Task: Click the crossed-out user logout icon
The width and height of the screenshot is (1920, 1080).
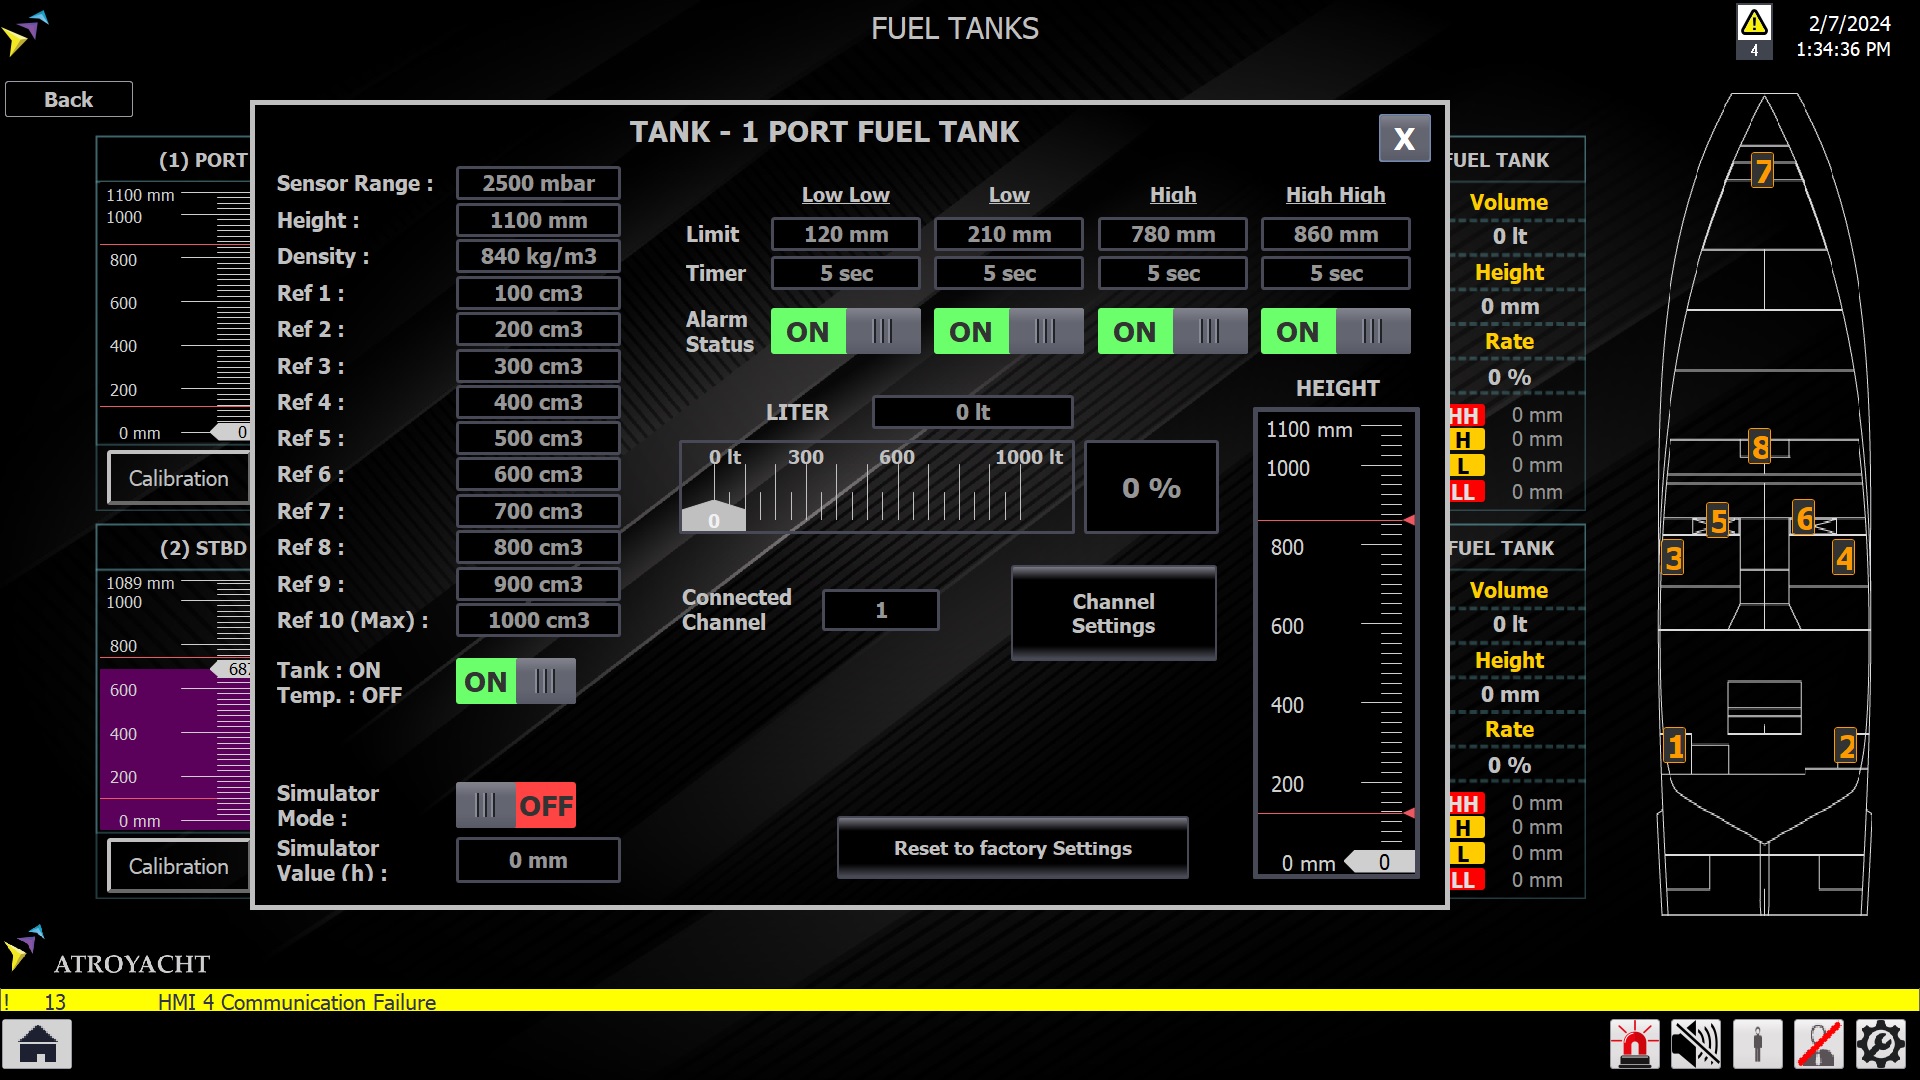Action: coord(1819,1045)
